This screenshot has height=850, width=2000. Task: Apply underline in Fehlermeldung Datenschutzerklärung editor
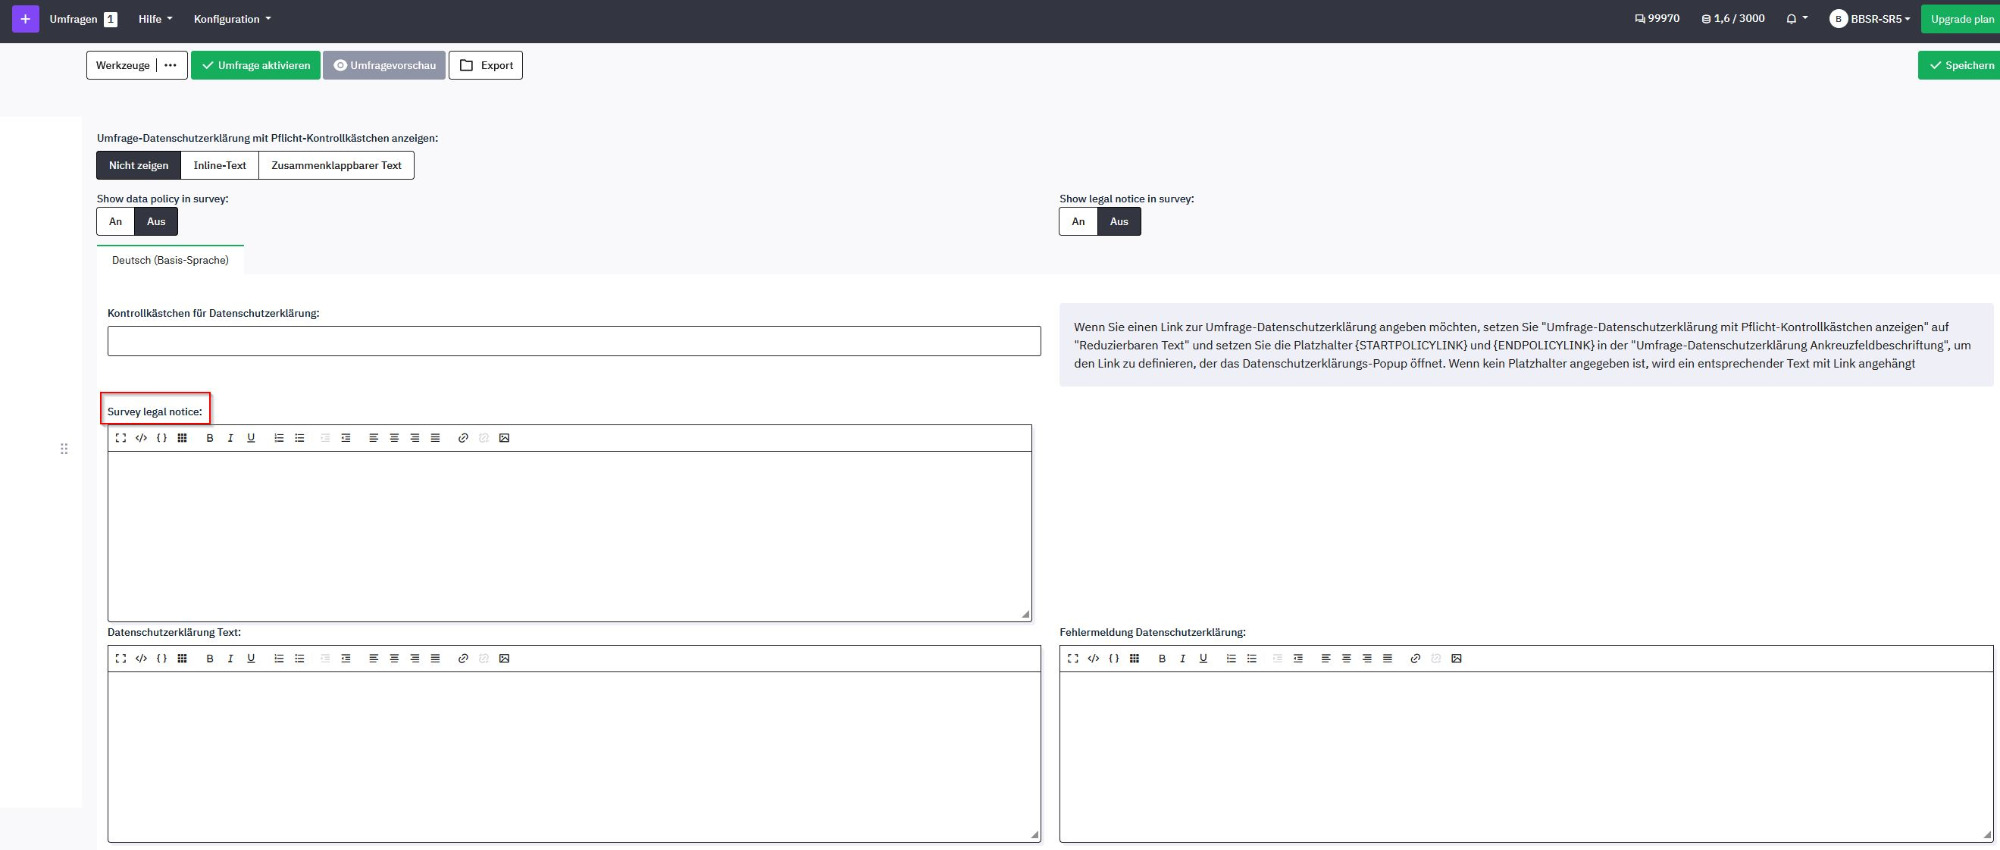tap(1203, 659)
